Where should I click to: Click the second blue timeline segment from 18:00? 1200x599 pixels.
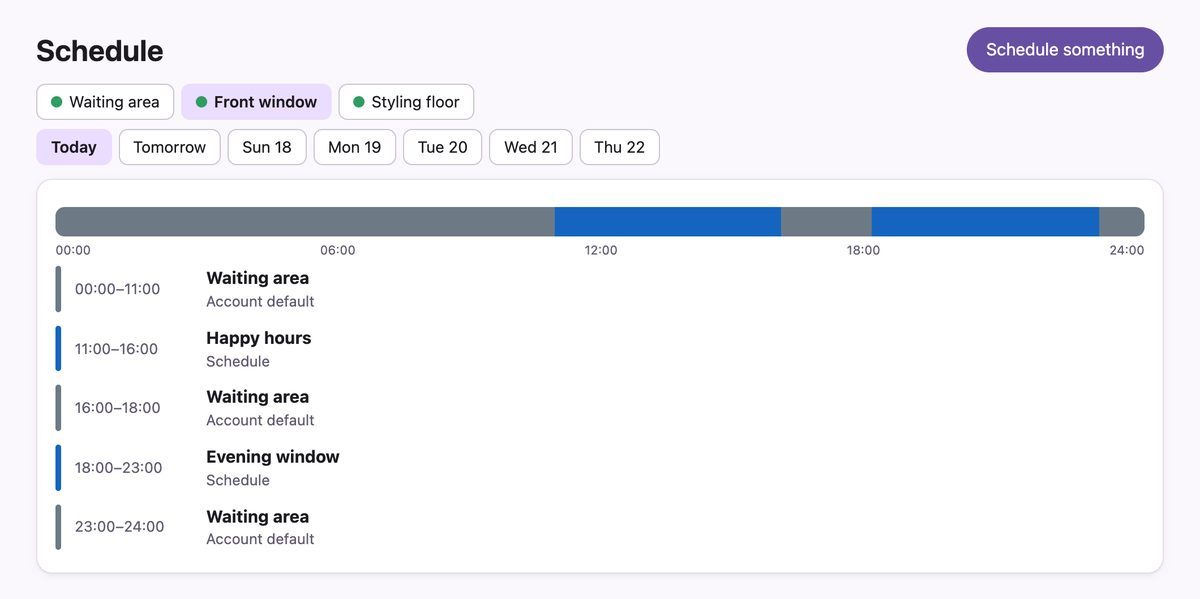click(985, 222)
